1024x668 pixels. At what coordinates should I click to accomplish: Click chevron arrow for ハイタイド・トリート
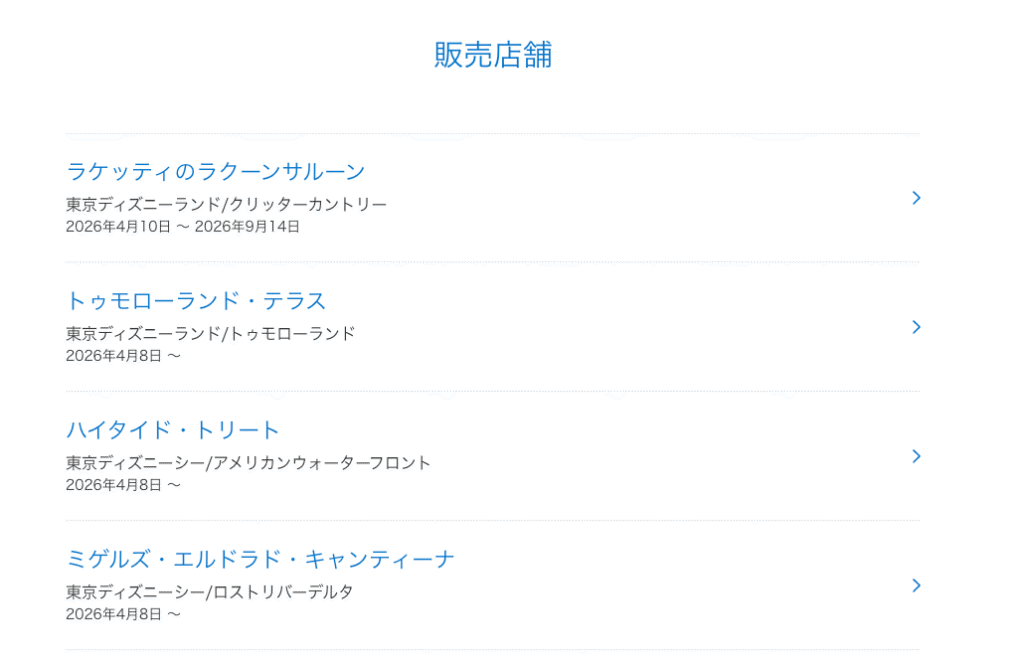[x=916, y=456]
